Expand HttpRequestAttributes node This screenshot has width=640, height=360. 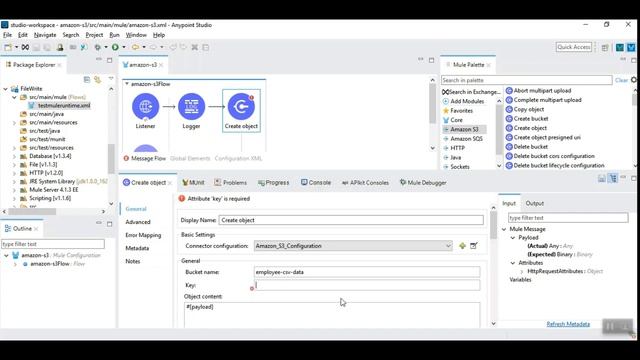522,271
